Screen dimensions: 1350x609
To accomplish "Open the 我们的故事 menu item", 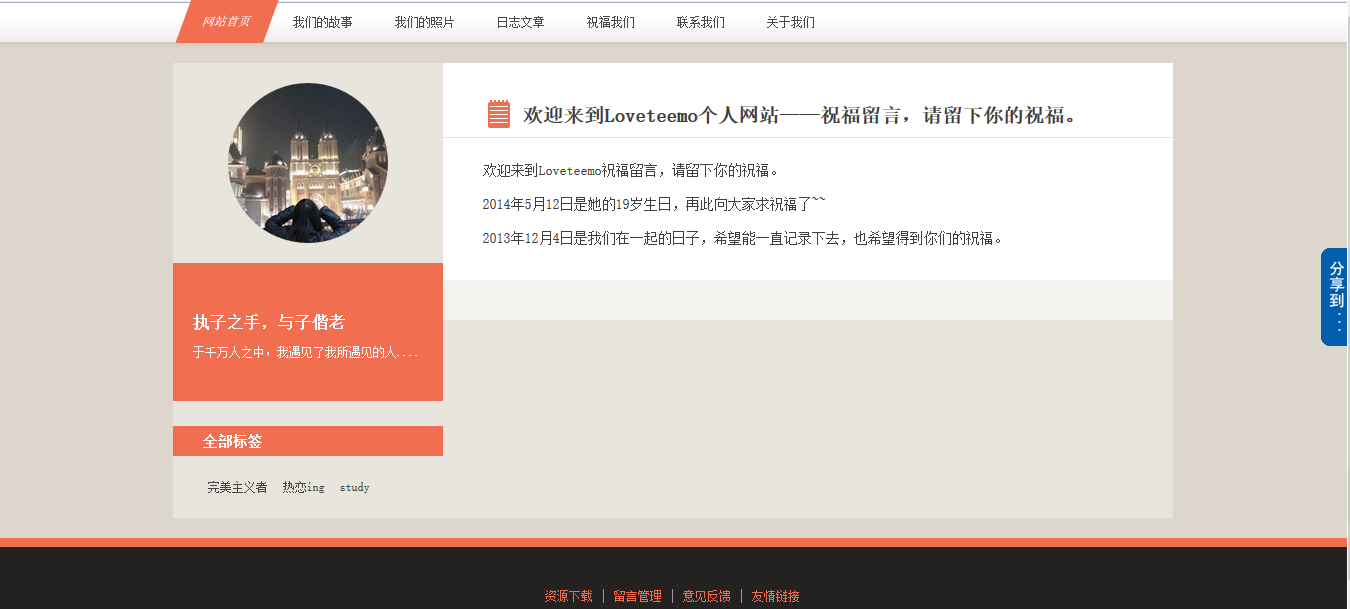I will click(322, 22).
